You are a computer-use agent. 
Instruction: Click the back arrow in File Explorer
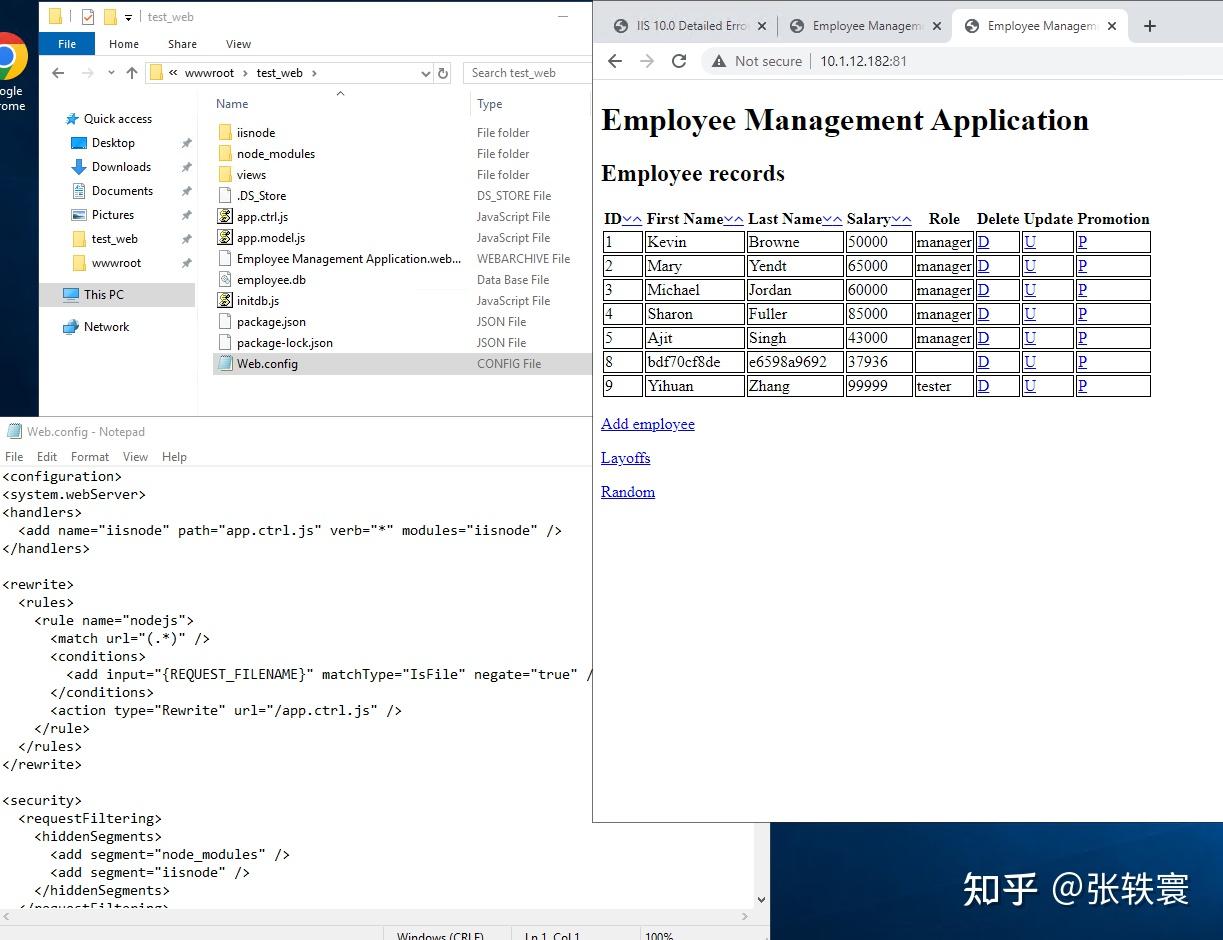click(x=57, y=72)
